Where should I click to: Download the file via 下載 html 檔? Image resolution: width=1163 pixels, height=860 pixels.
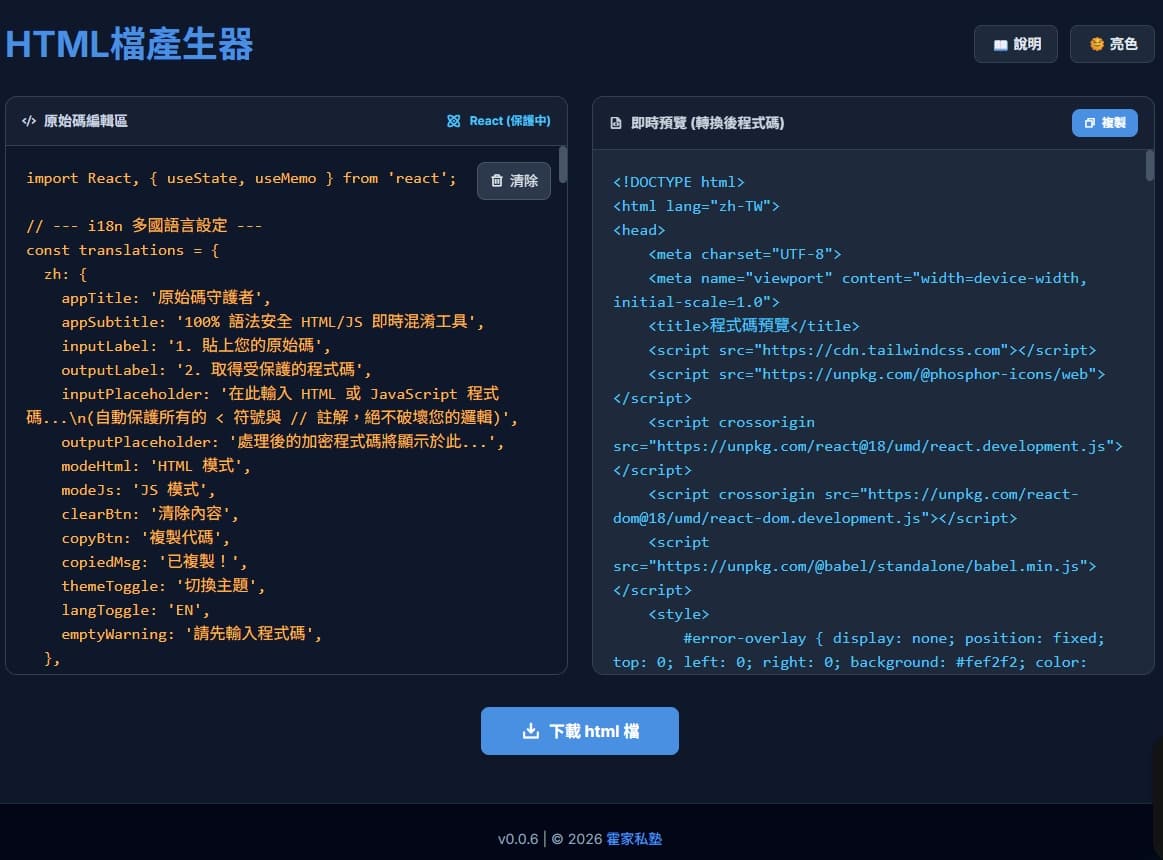click(579, 731)
